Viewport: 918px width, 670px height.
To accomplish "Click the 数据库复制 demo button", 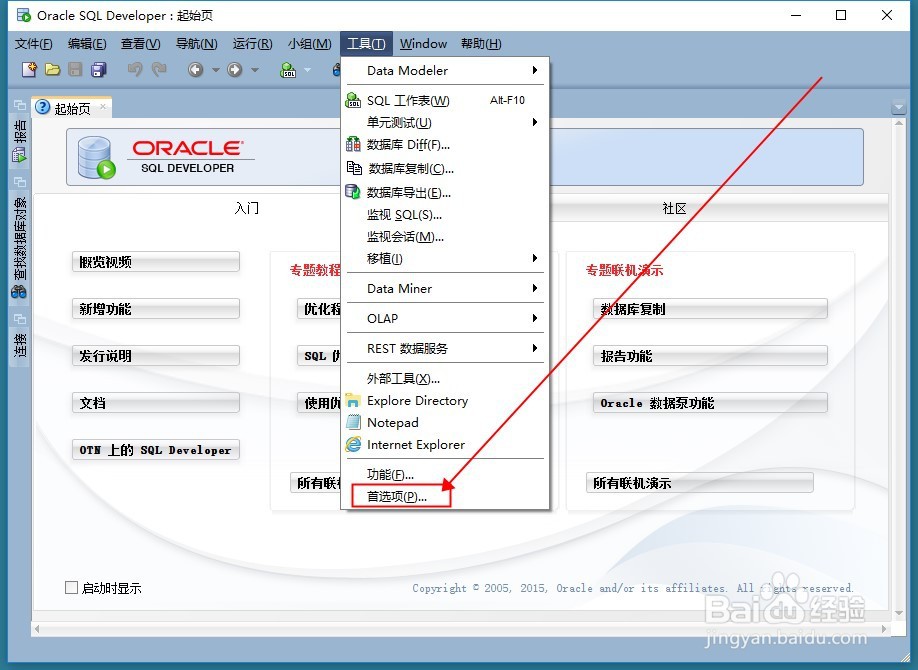I will (710, 309).
